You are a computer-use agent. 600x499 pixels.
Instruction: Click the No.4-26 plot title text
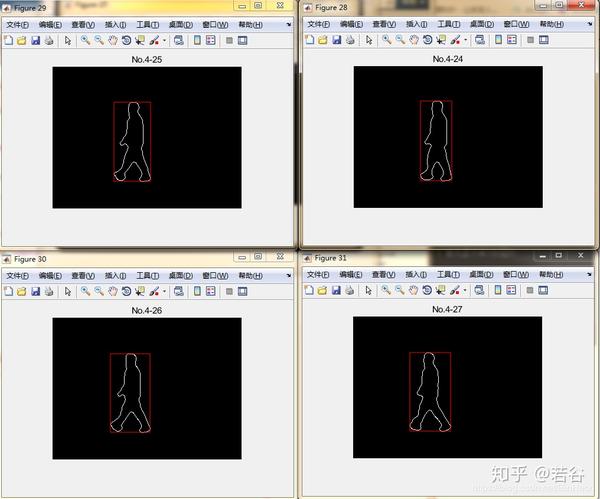(x=147, y=310)
